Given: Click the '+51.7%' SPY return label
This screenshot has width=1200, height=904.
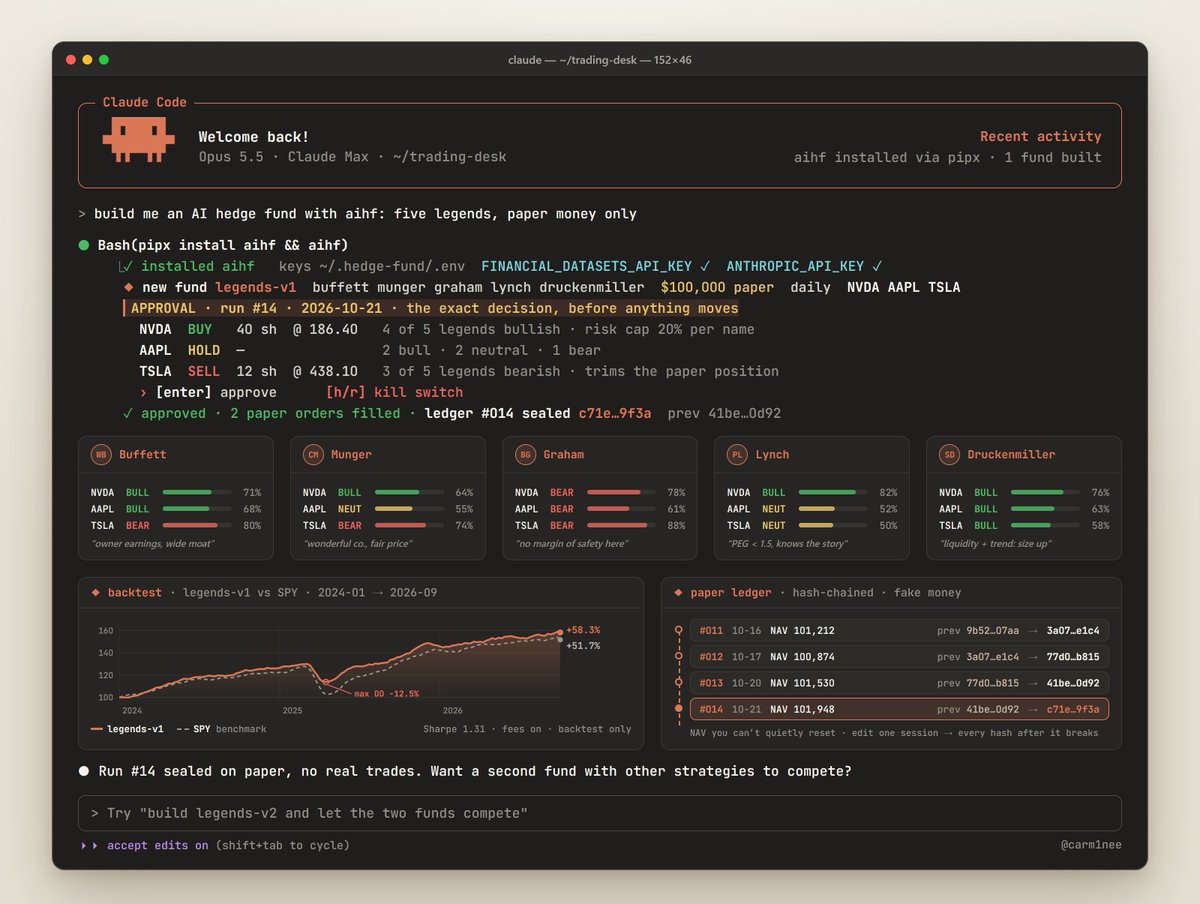Looking at the screenshot, I should [x=583, y=646].
